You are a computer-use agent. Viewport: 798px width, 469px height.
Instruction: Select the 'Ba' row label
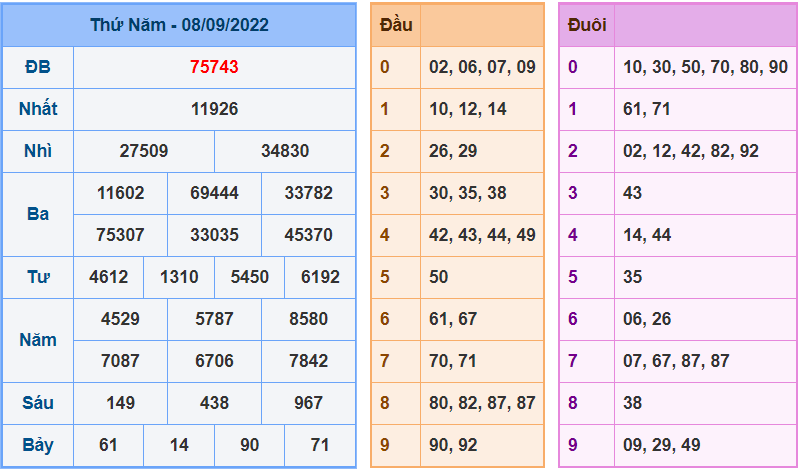click(38, 214)
